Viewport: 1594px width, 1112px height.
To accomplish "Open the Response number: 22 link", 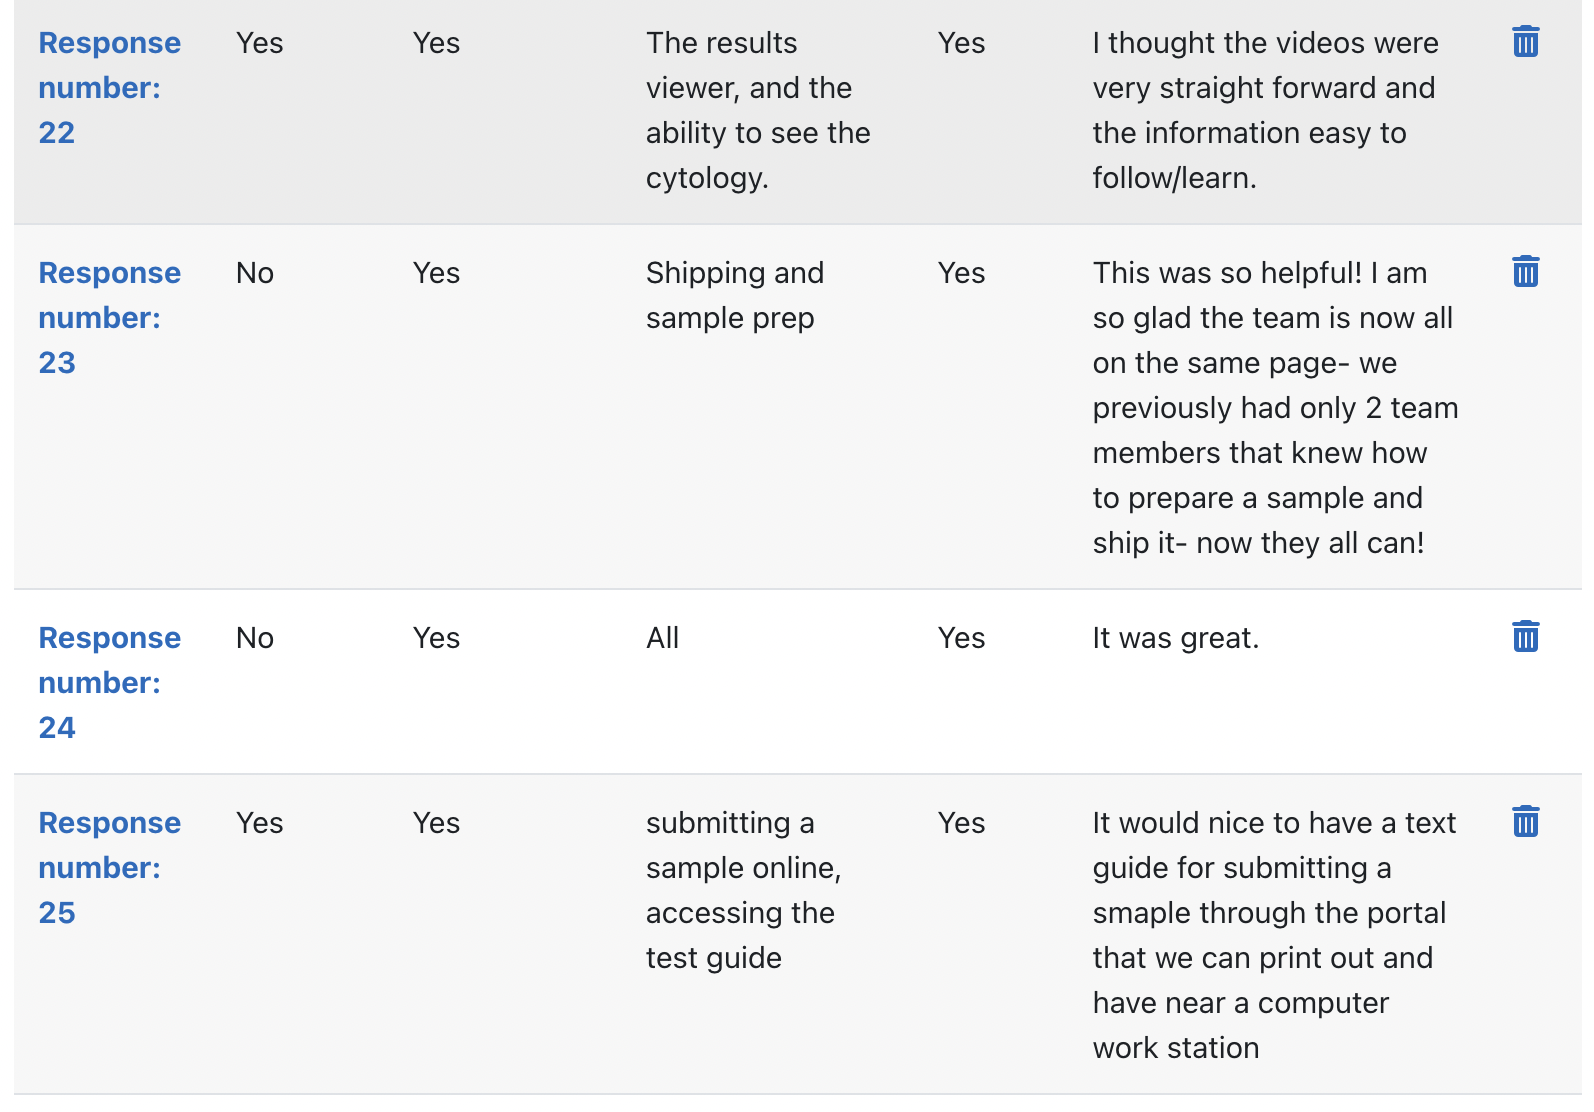I will point(110,88).
